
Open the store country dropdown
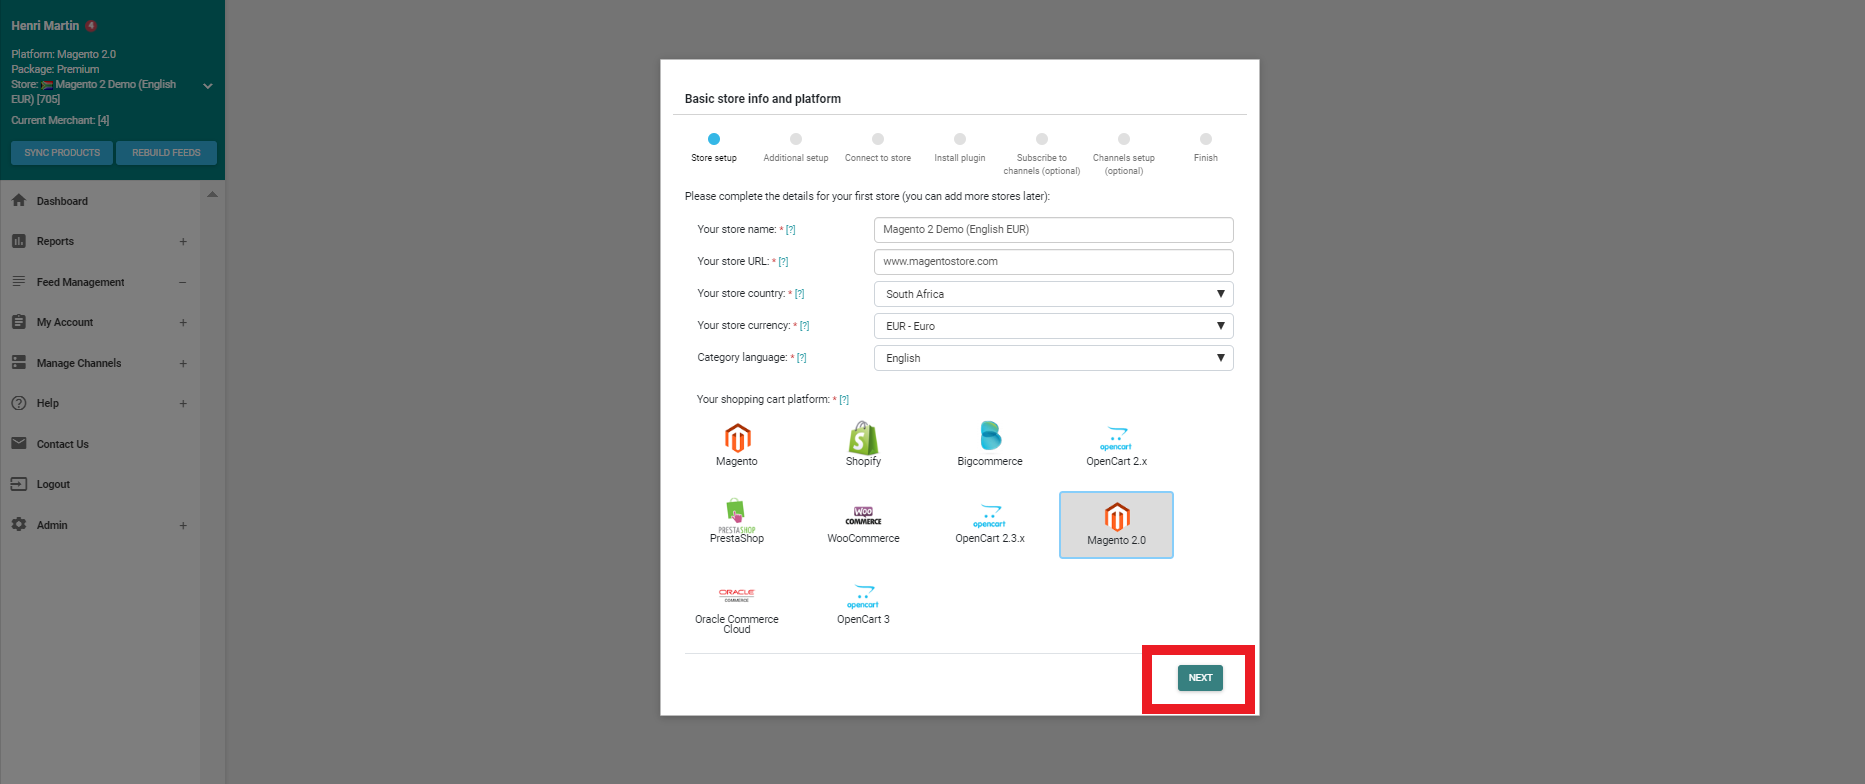(x=1053, y=294)
